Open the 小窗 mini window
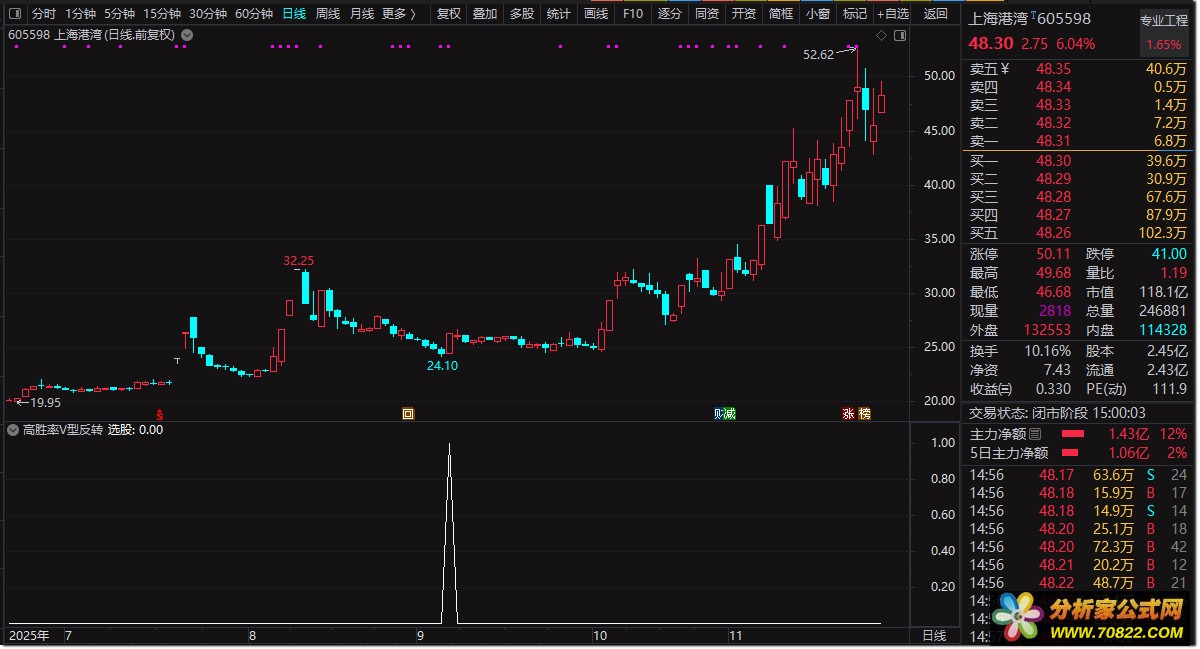 pos(818,14)
